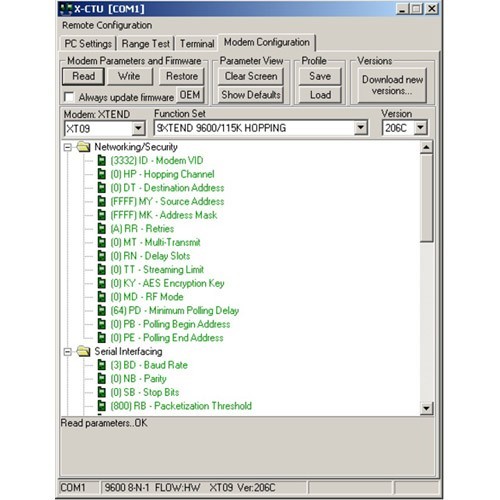Click the scroll down arrow of parameter list

coord(427,408)
